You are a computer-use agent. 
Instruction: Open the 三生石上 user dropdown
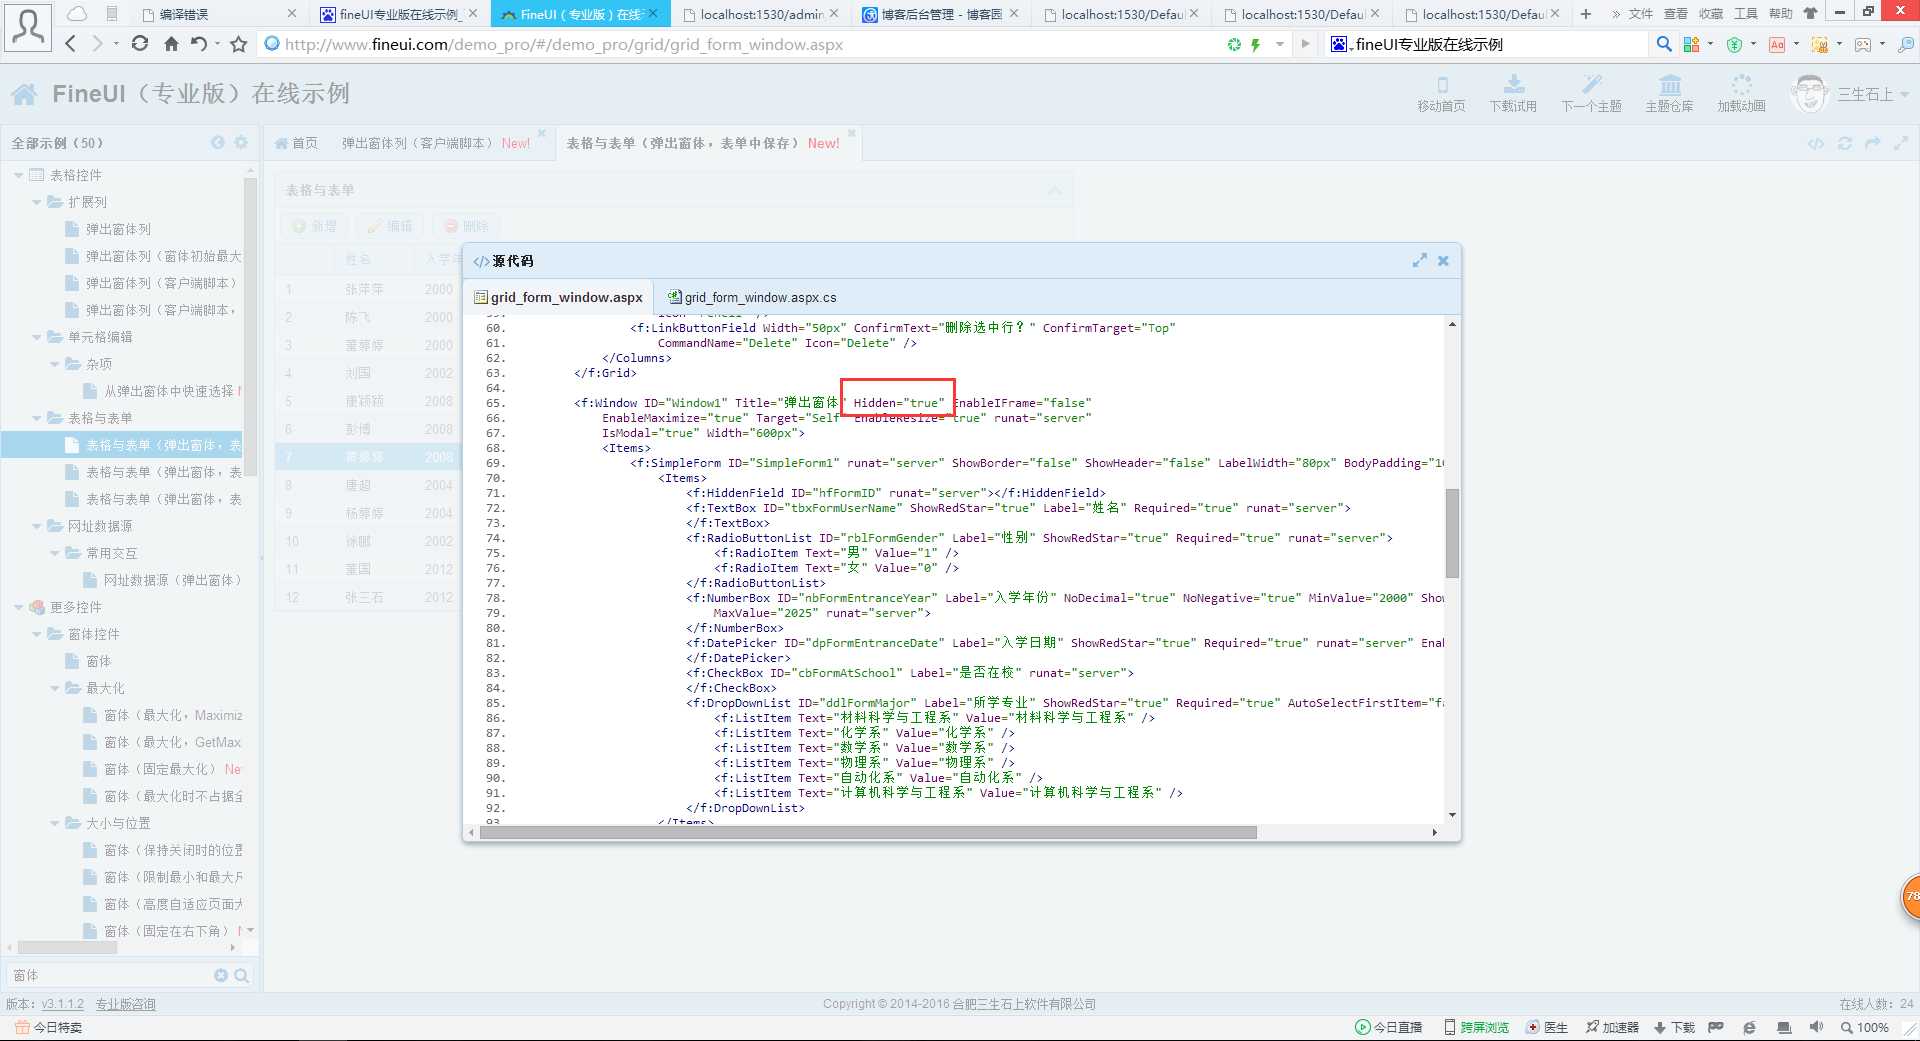point(1851,94)
